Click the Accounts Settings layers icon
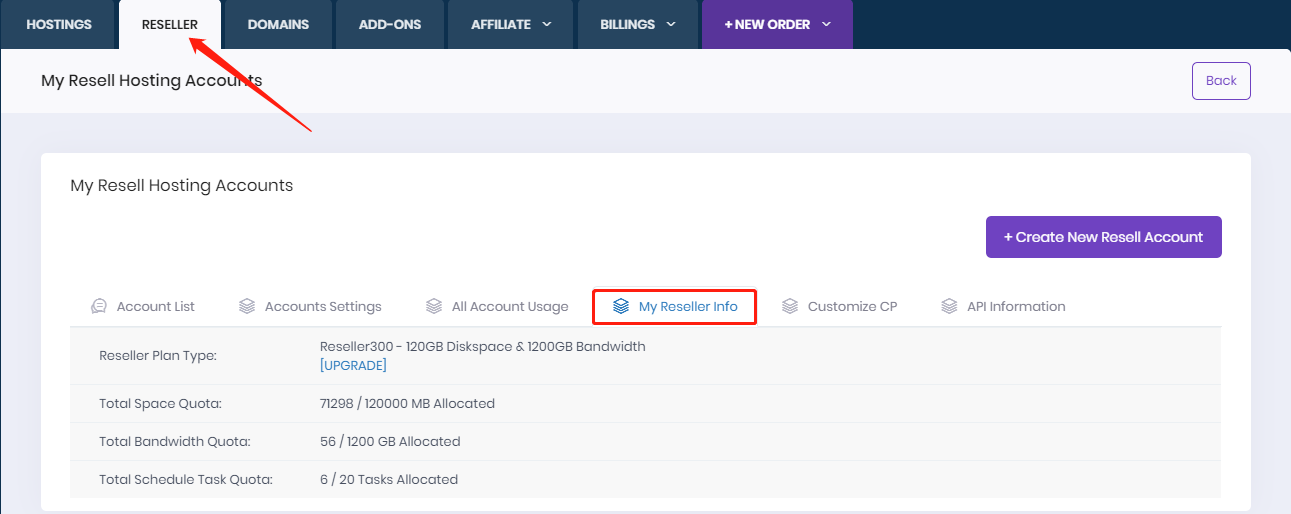 247,306
